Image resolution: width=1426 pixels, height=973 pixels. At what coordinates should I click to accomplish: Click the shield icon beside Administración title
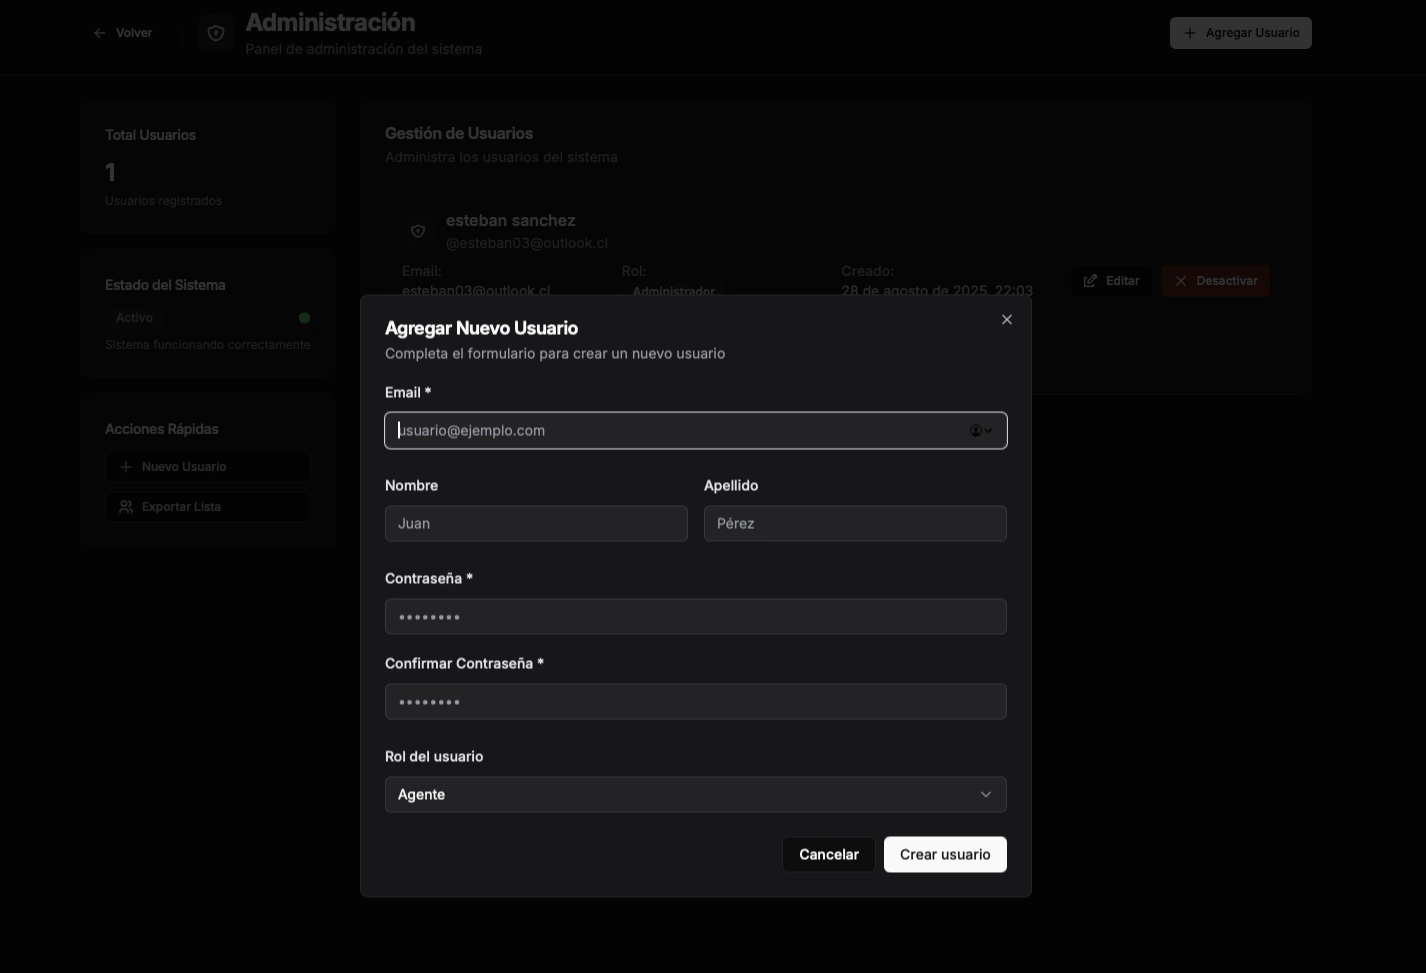[x=215, y=32]
